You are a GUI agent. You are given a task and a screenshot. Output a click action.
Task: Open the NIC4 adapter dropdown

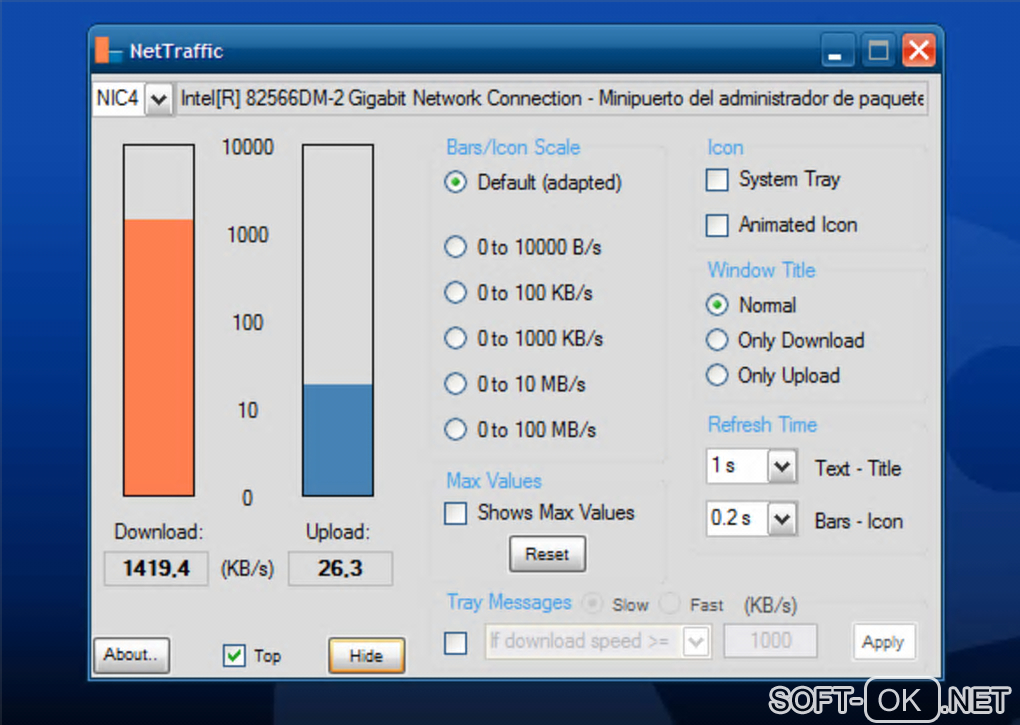coord(159,99)
